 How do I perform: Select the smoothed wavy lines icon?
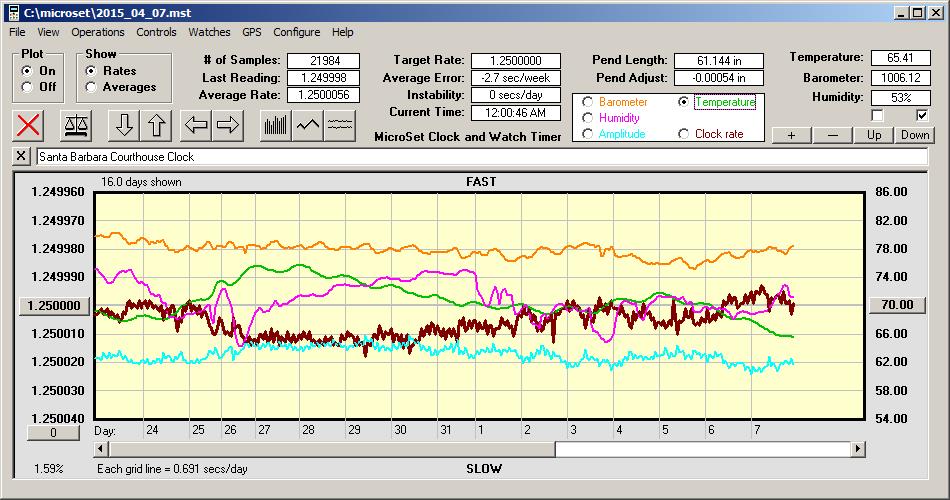(340, 125)
